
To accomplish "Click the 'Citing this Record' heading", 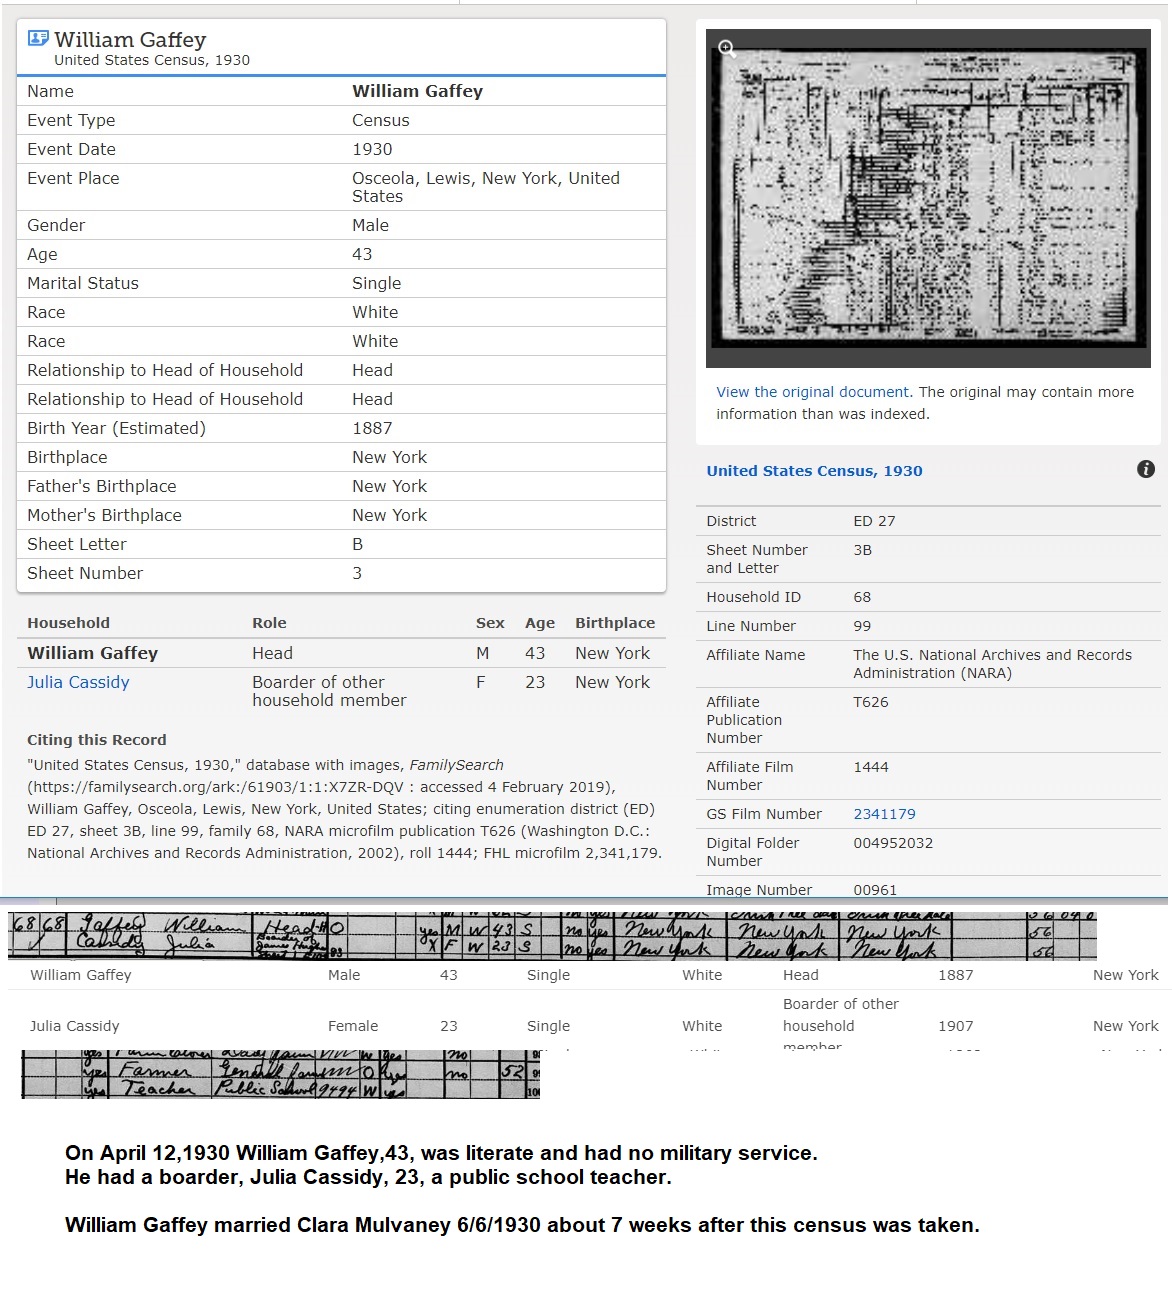I will [97, 740].
